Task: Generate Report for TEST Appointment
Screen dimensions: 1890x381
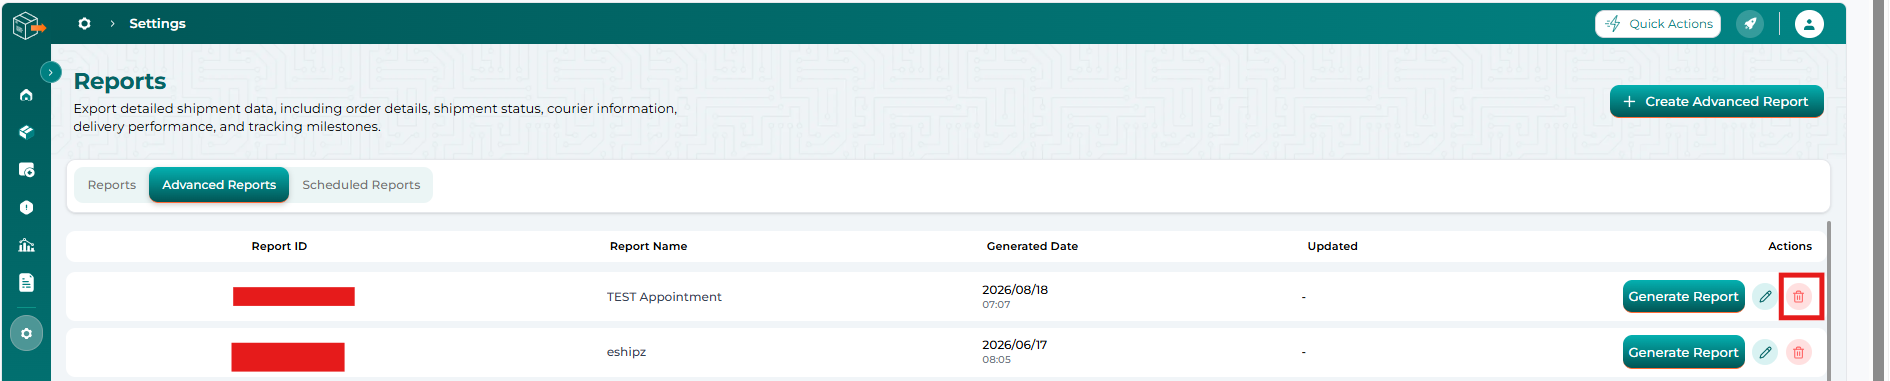Action: click(x=1683, y=297)
